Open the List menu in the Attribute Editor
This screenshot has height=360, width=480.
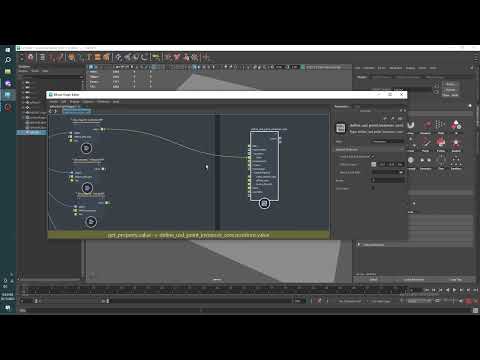pyautogui.click(x=357, y=68)
